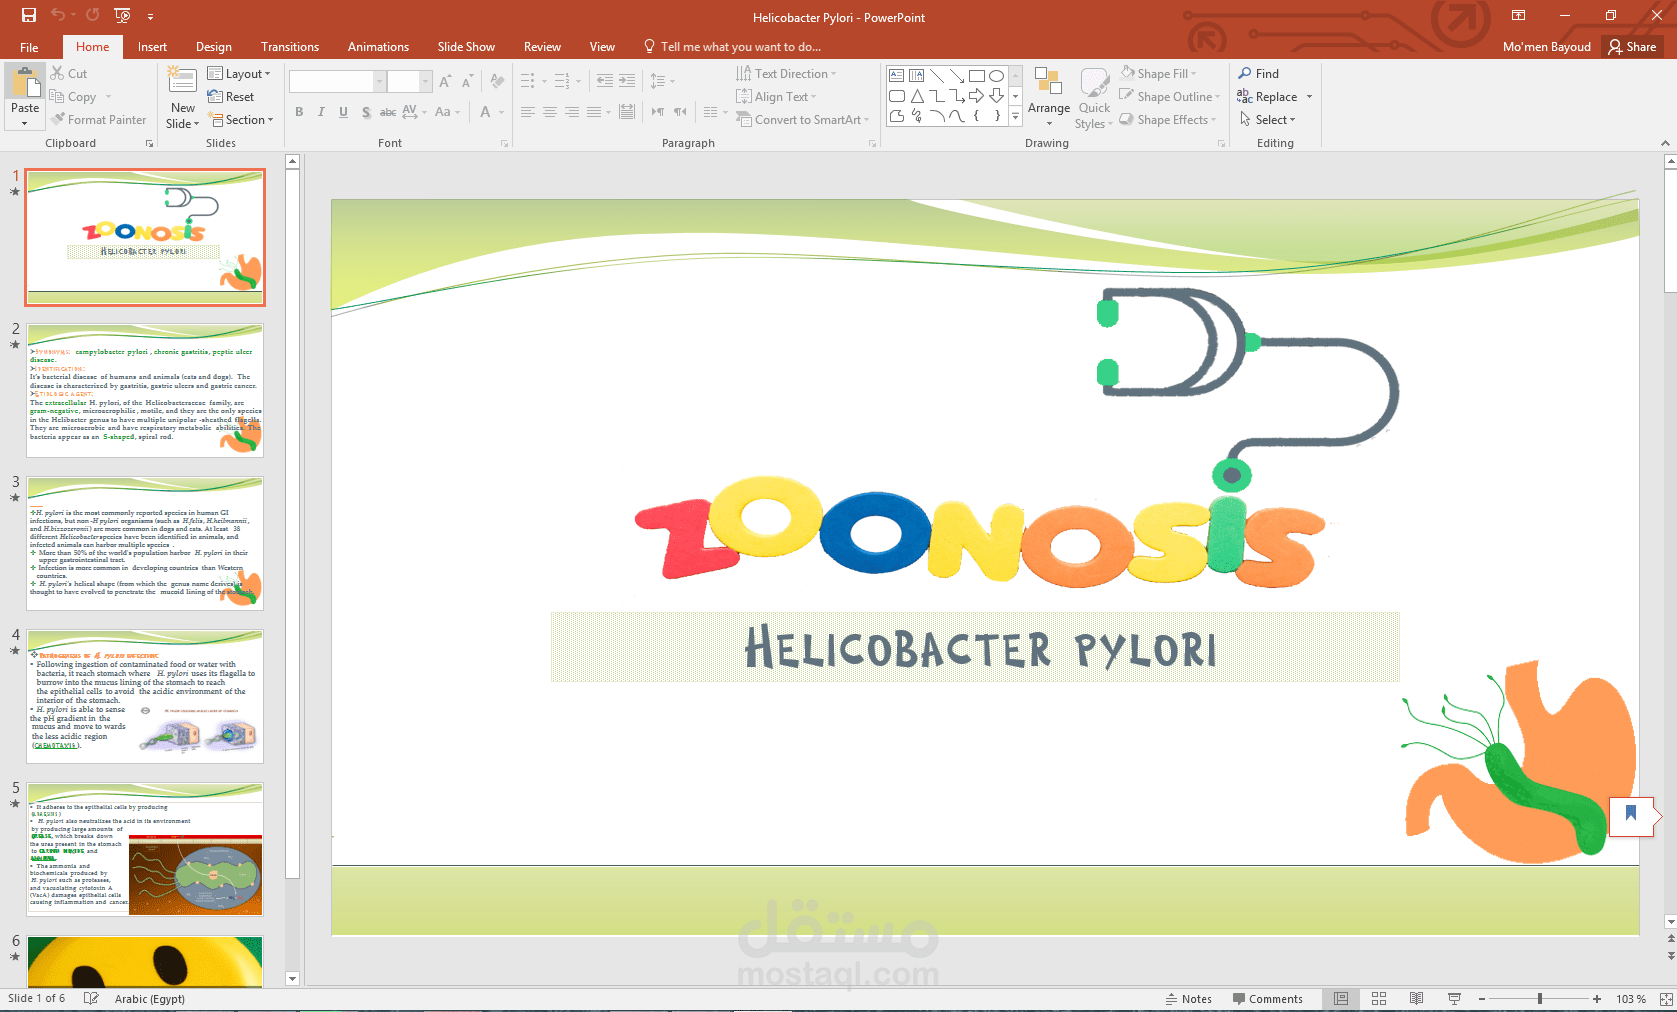
Task: Expand the Text Direction menu
Action: pyautogui.click(x=786, y=74)
